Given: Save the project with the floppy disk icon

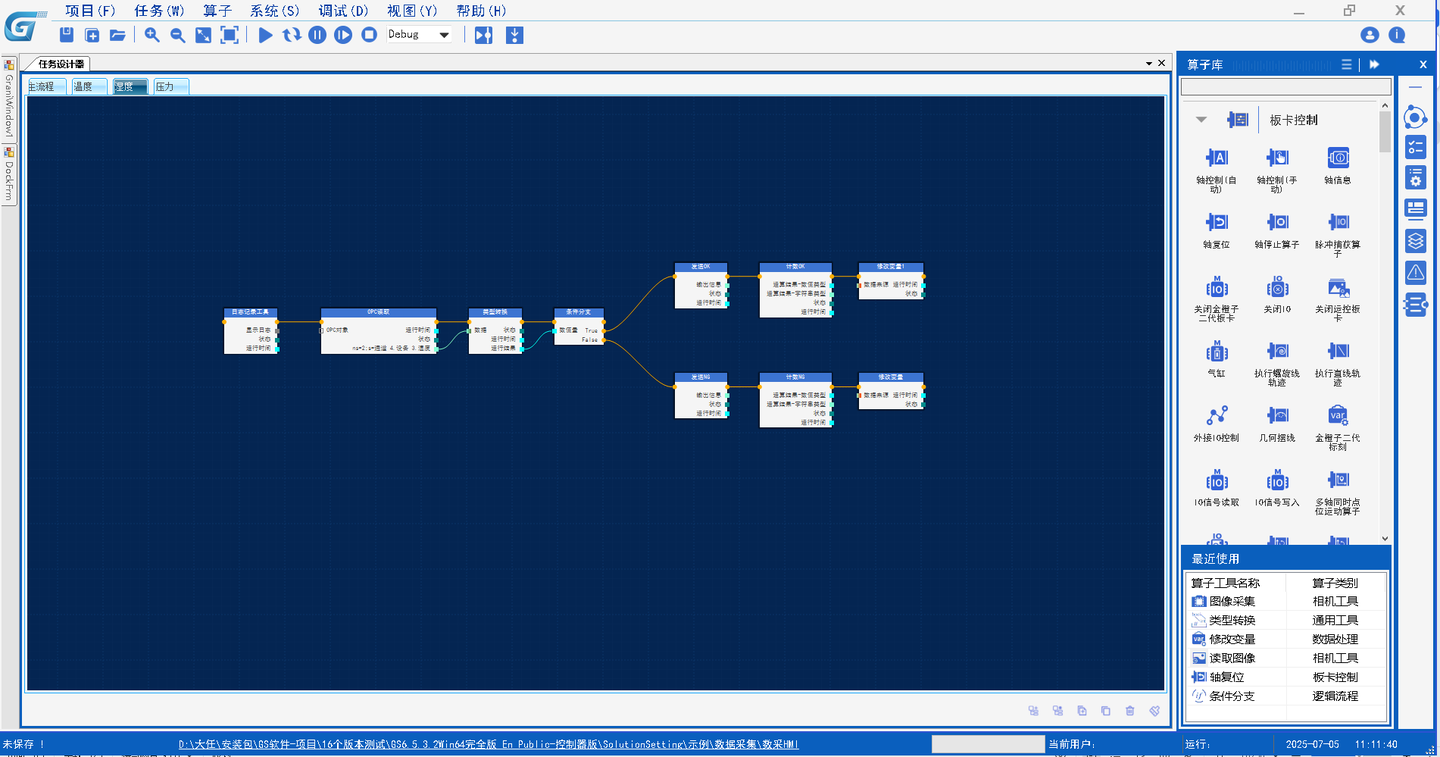Looking at the screenshot, I should [x=66, y=35].
